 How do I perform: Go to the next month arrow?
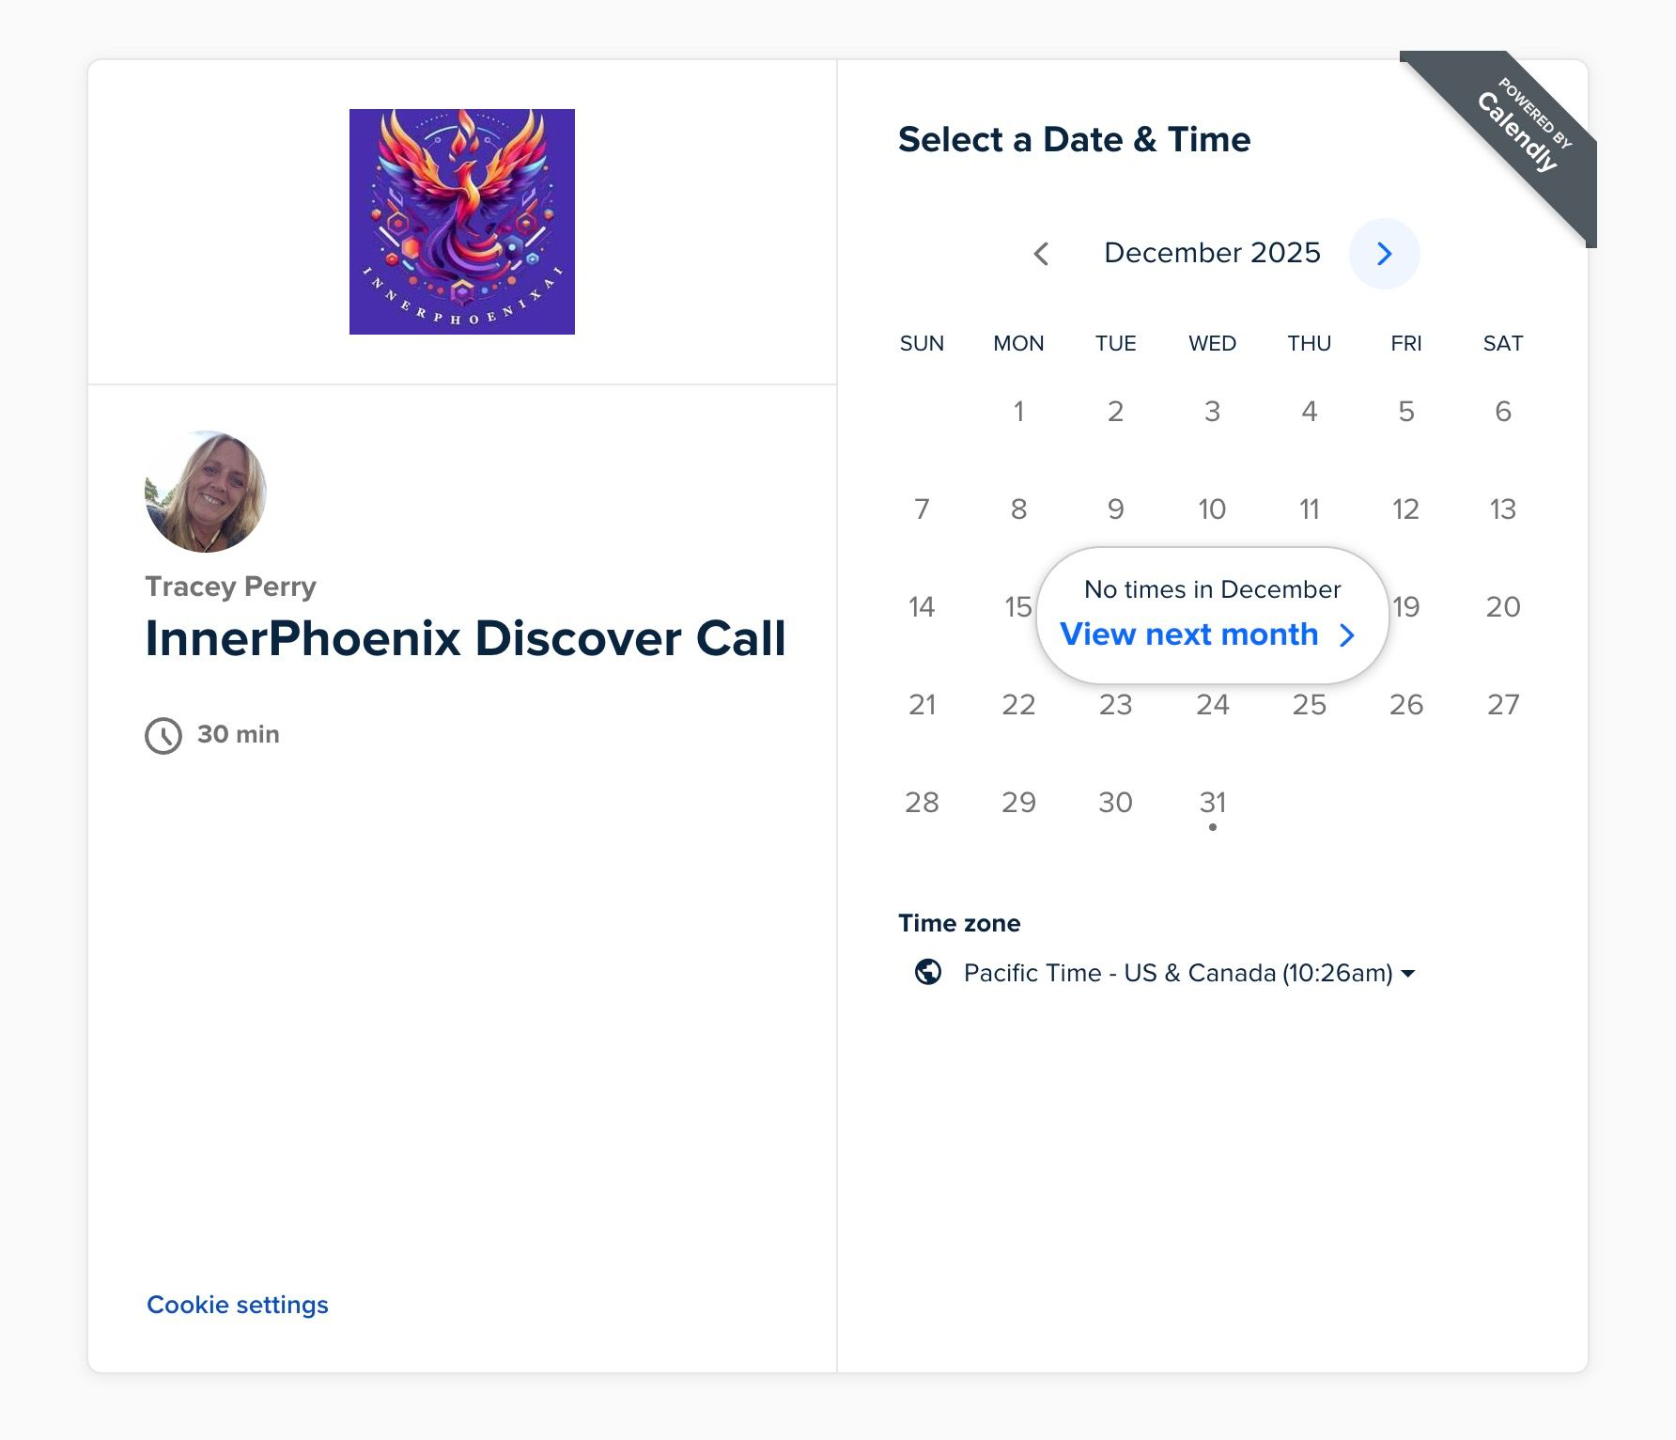(x=1384, y=254)
